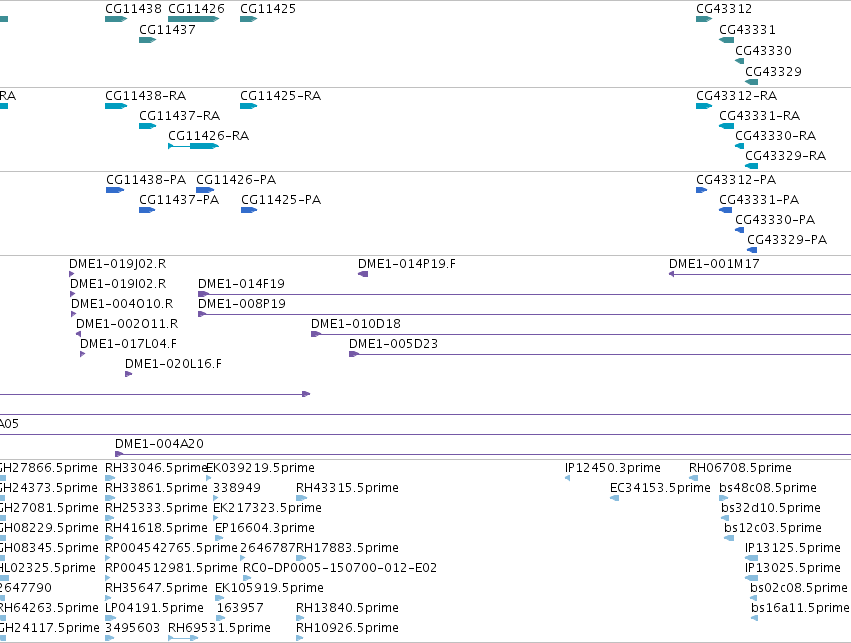Select the CG43329-RA transcript
851x643 pixels.
coord(751,166)
